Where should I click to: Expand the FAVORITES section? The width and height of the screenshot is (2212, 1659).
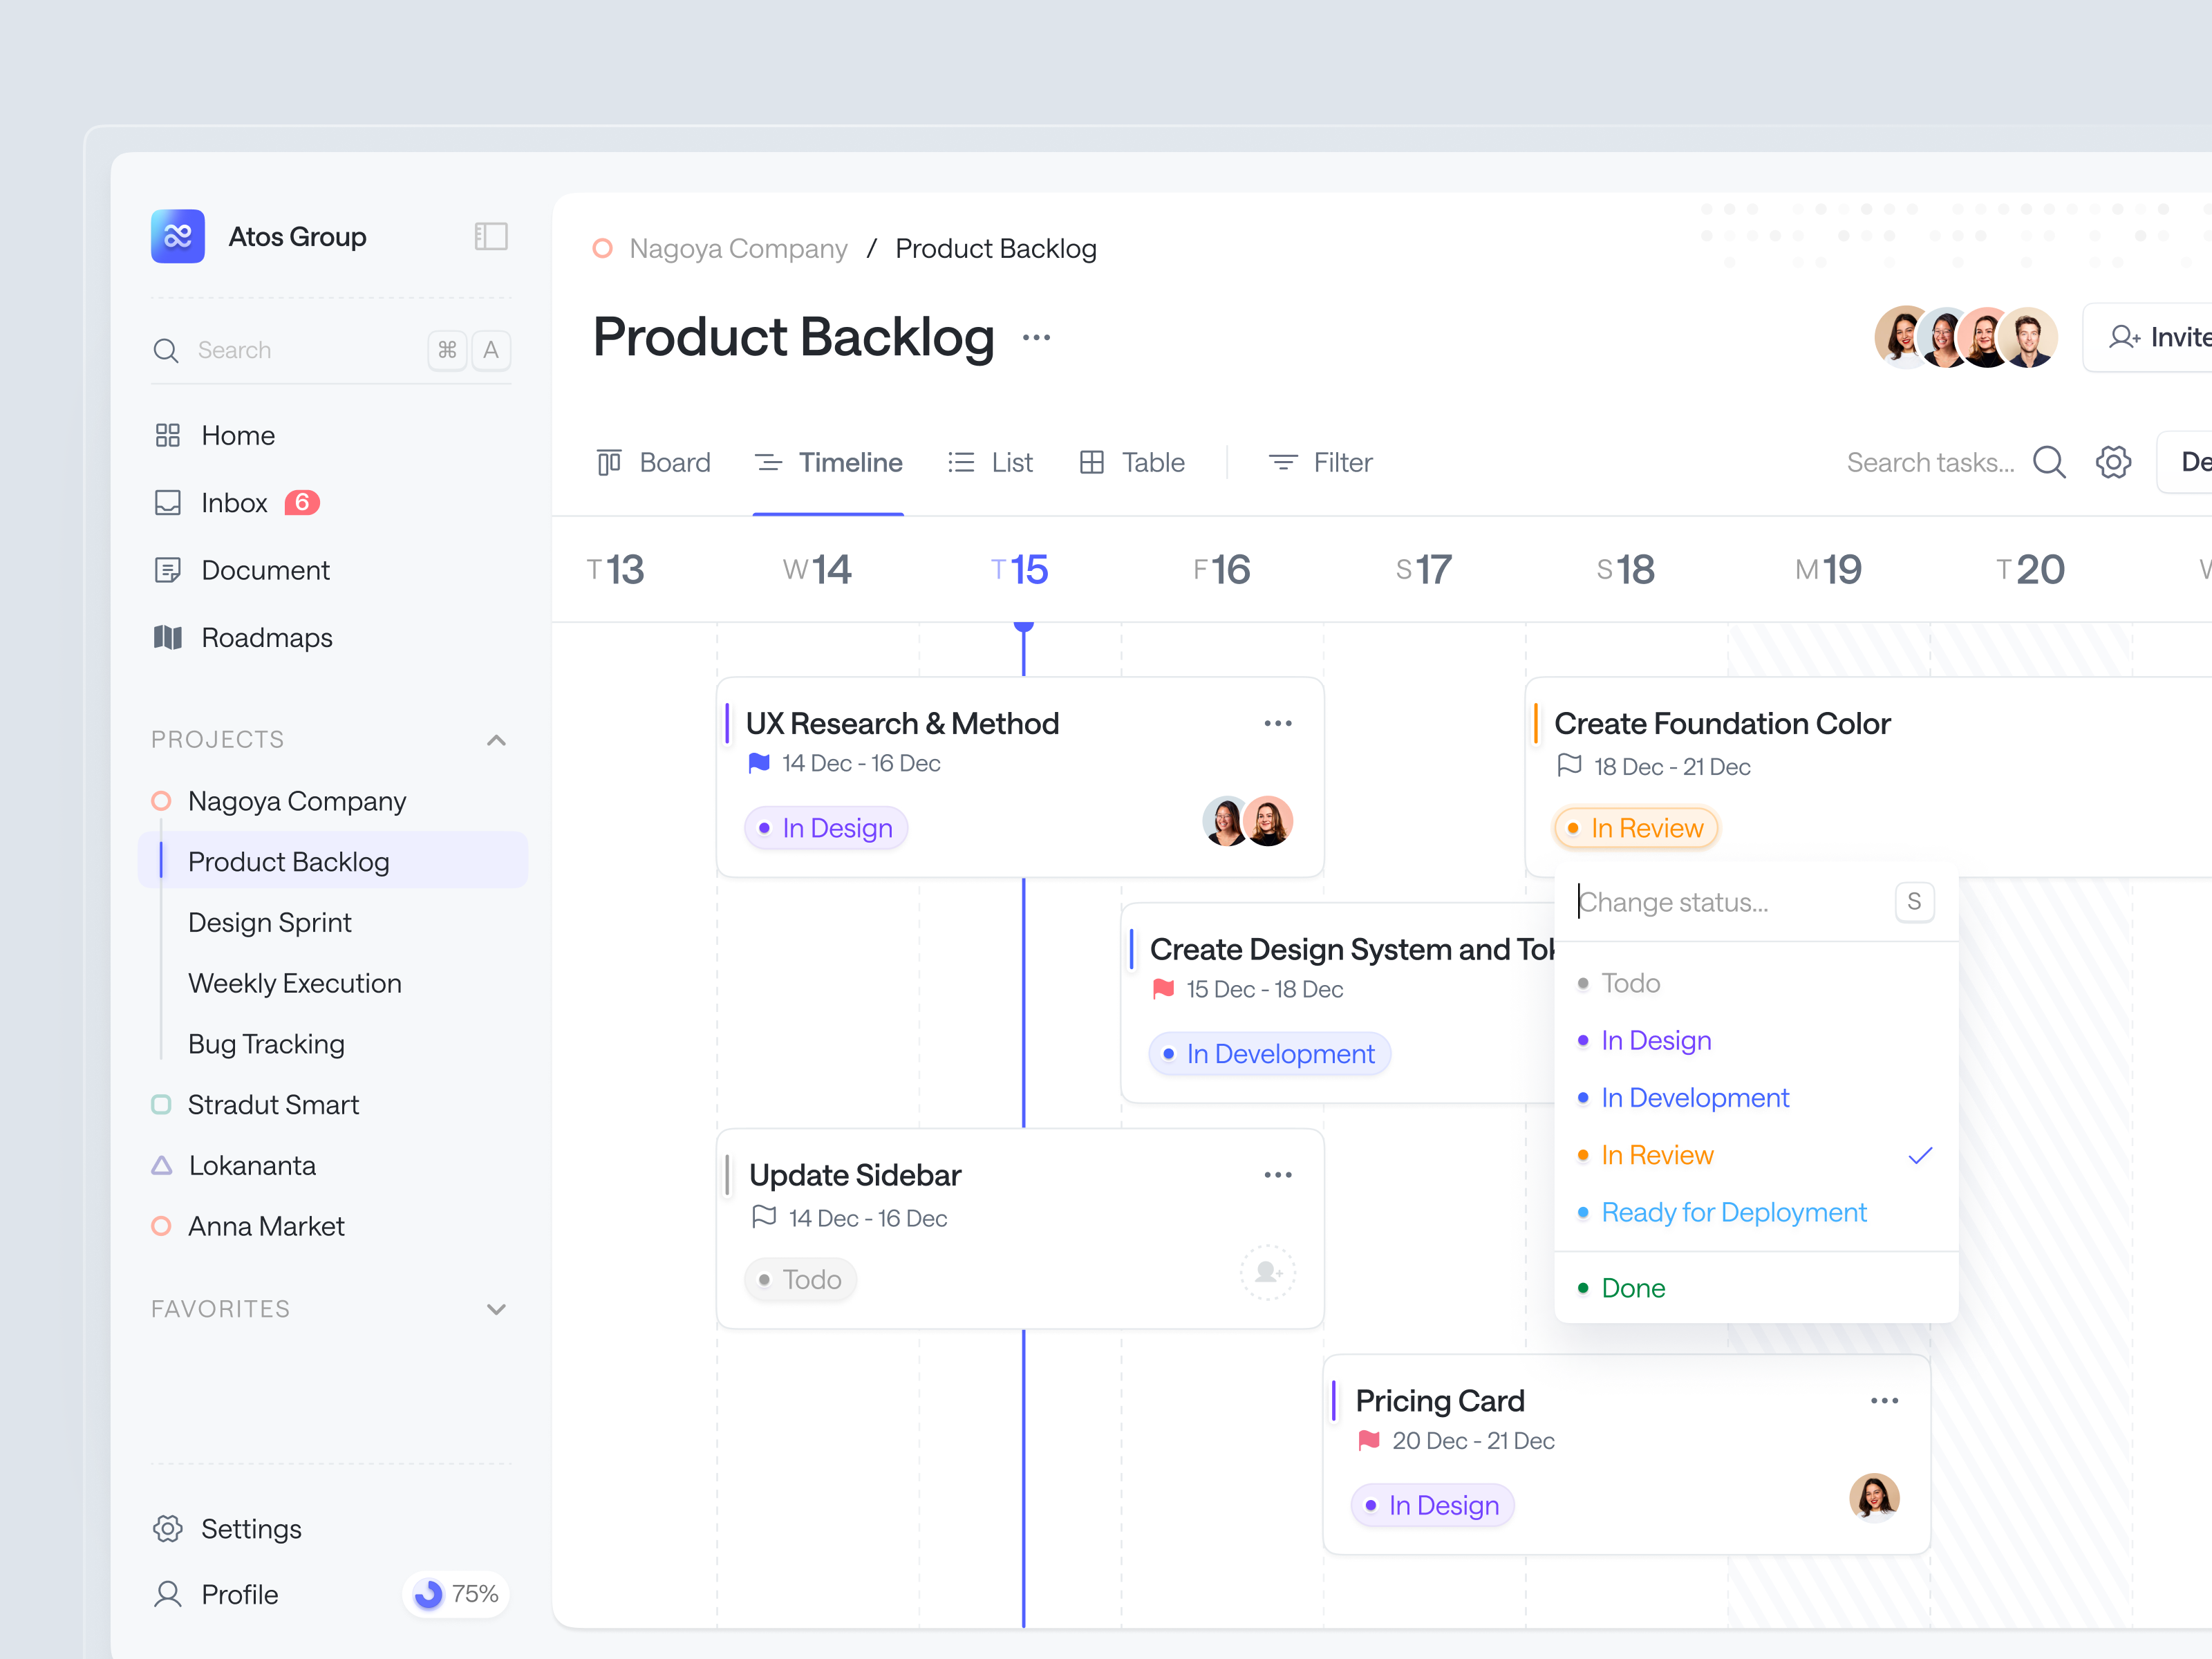[497, 1309]
